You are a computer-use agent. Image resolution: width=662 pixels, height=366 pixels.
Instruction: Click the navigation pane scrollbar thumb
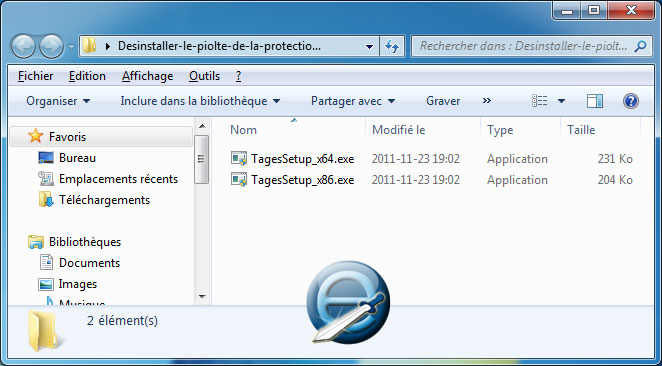(x=202, y=159)
